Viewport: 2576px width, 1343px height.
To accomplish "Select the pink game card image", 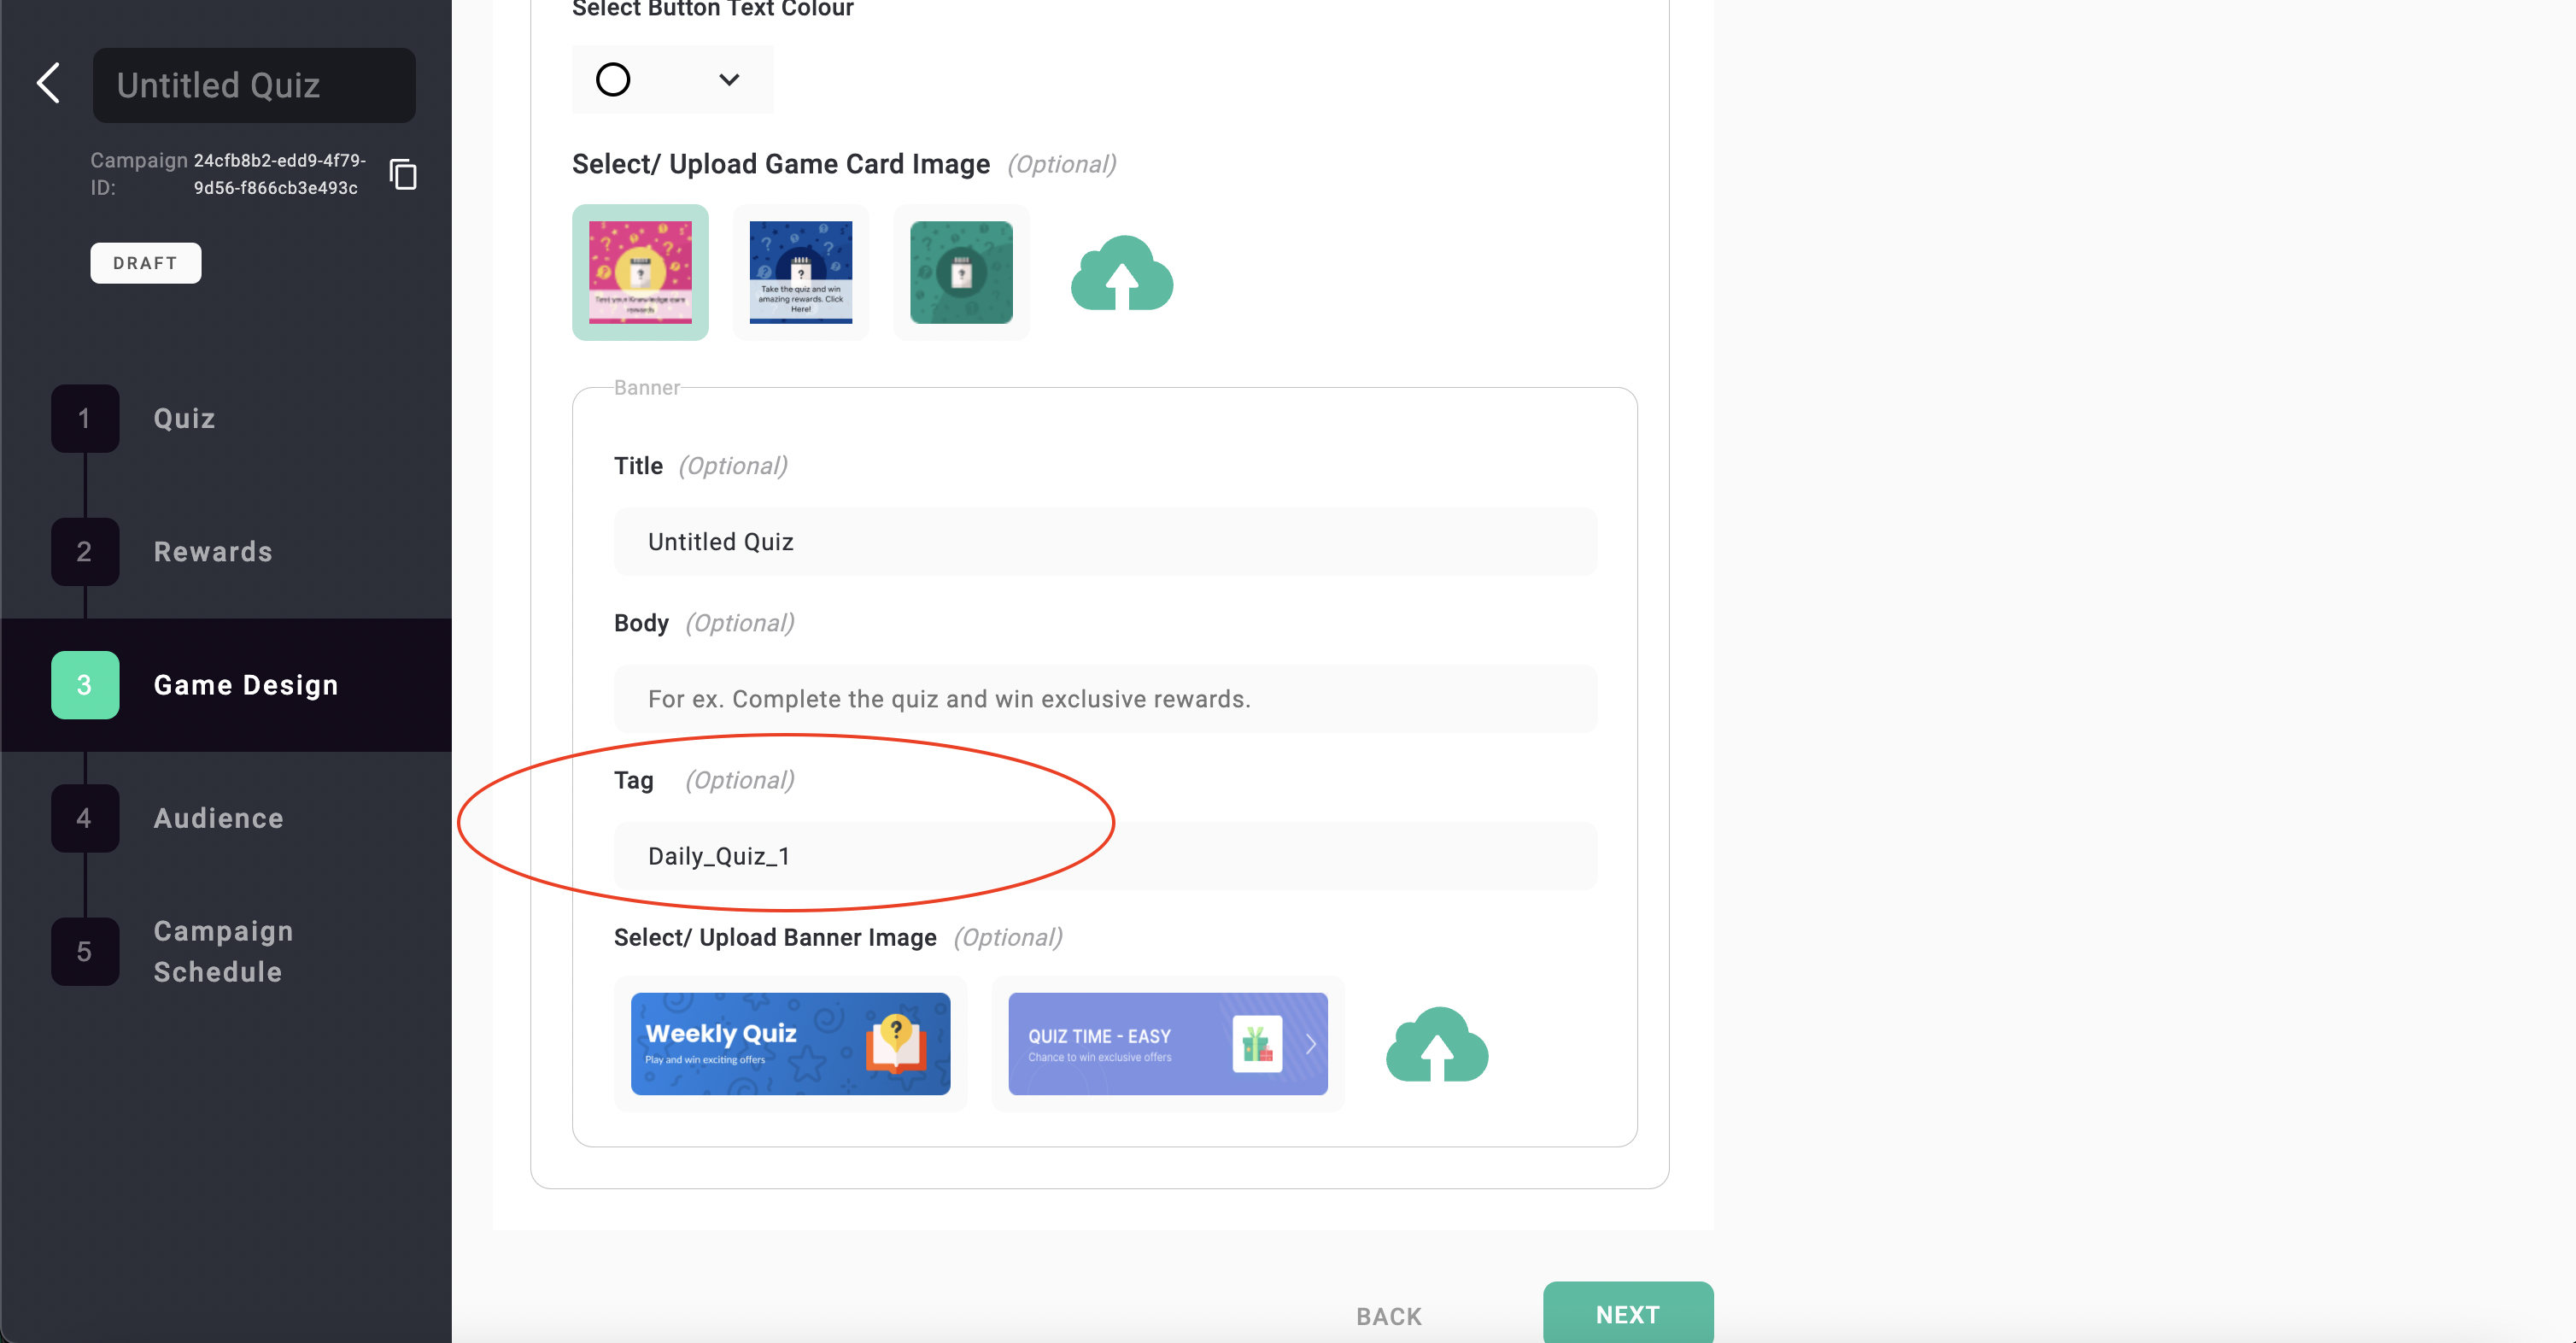I will (640, 272).
